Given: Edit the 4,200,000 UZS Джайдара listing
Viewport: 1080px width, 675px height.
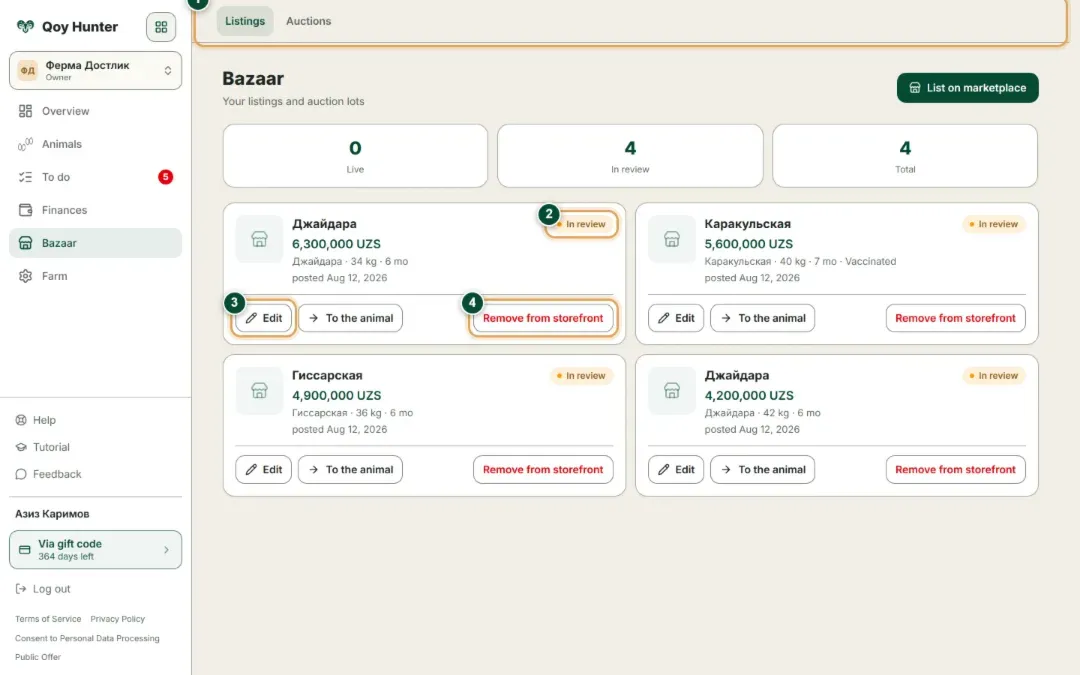Looking at the screenshot, I should click(x=676, y=470).
